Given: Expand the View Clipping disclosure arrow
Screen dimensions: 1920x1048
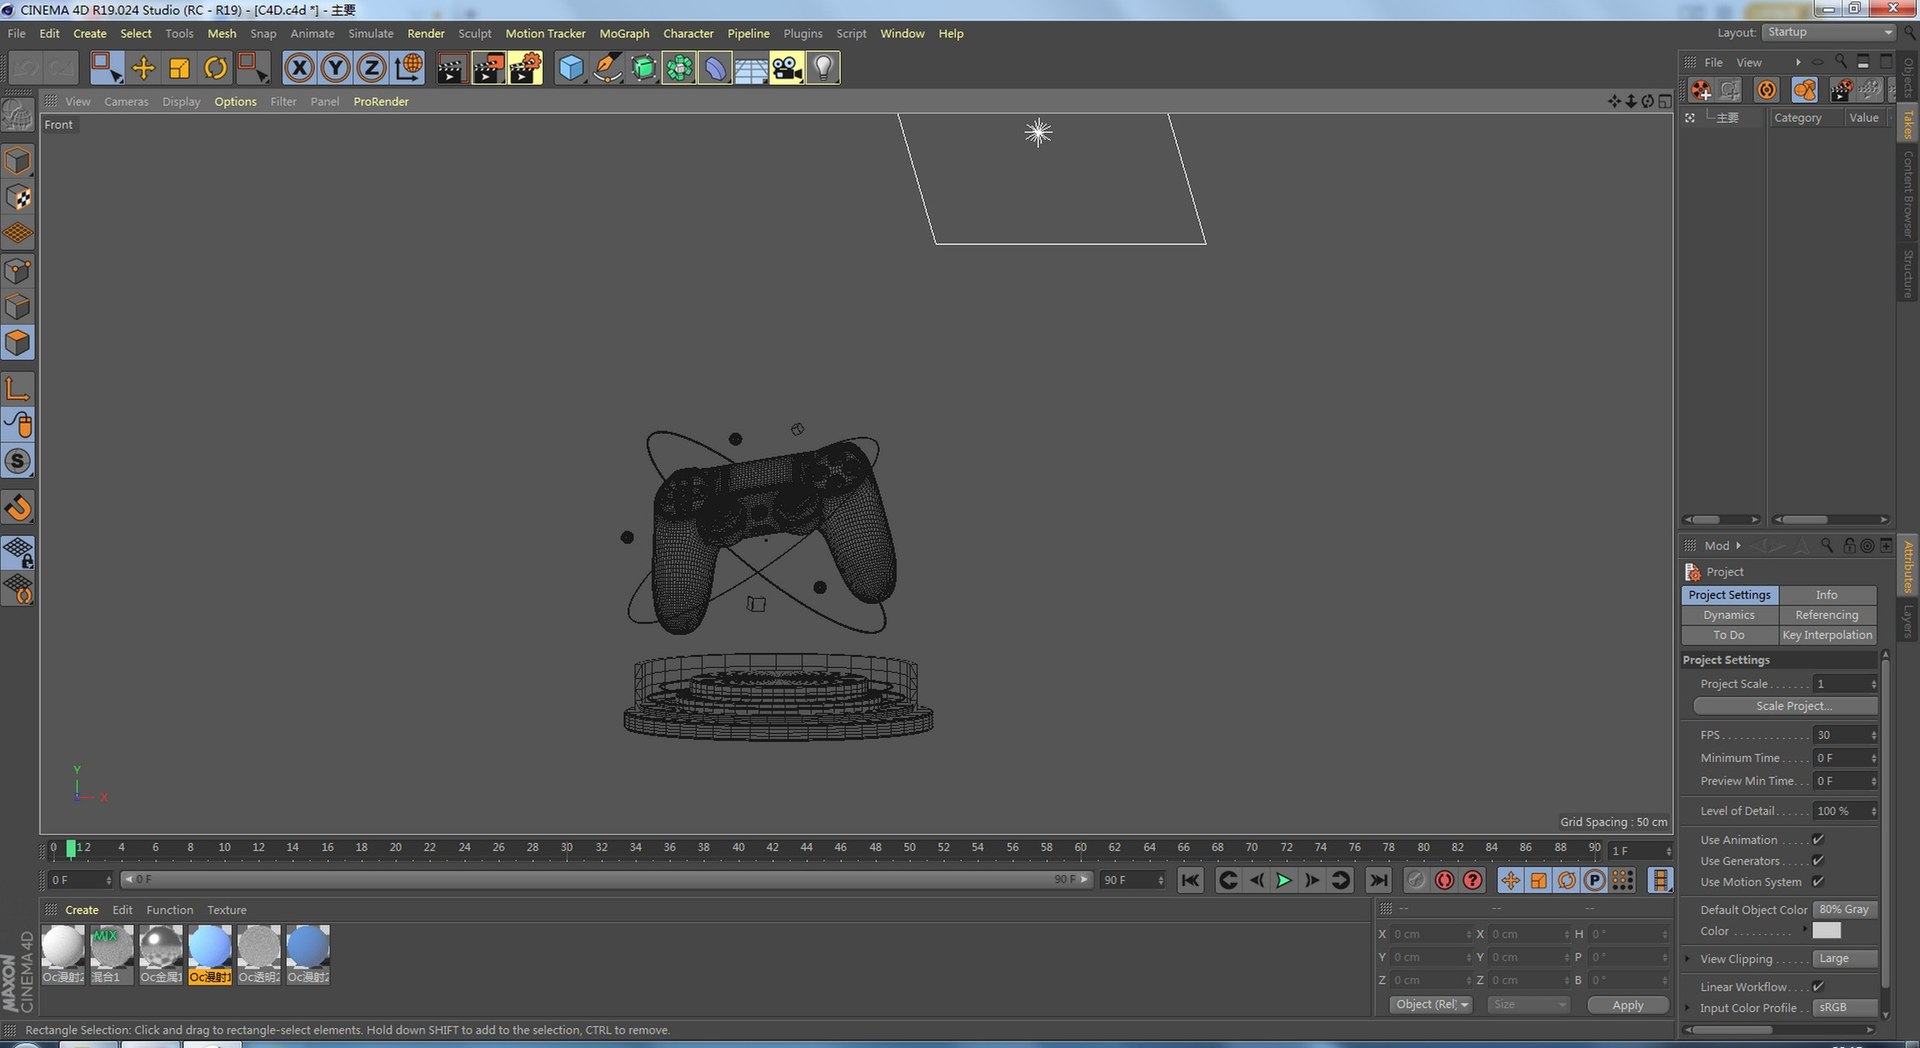Looking at the screenshot, I should coord(1688,959).
